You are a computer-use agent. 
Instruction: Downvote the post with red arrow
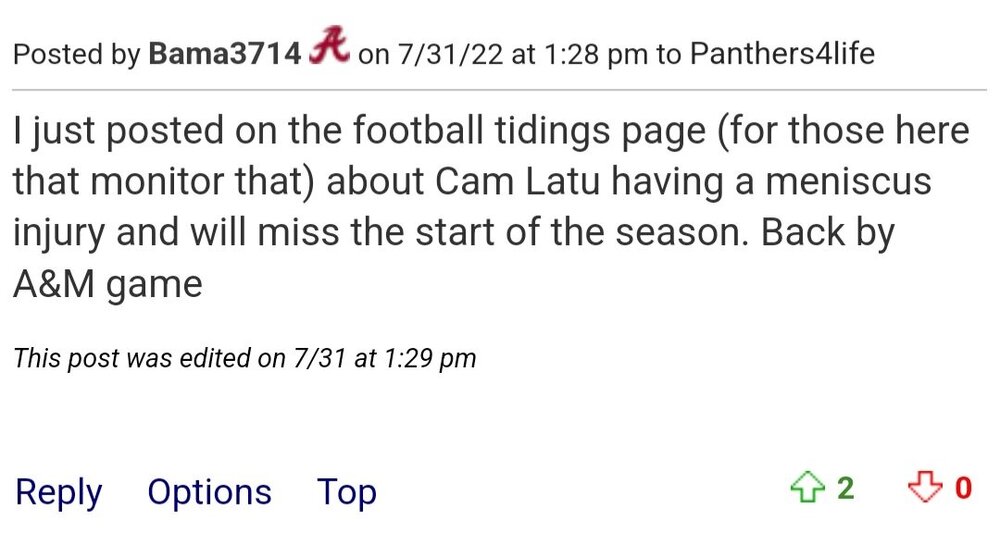click(924, 488)
